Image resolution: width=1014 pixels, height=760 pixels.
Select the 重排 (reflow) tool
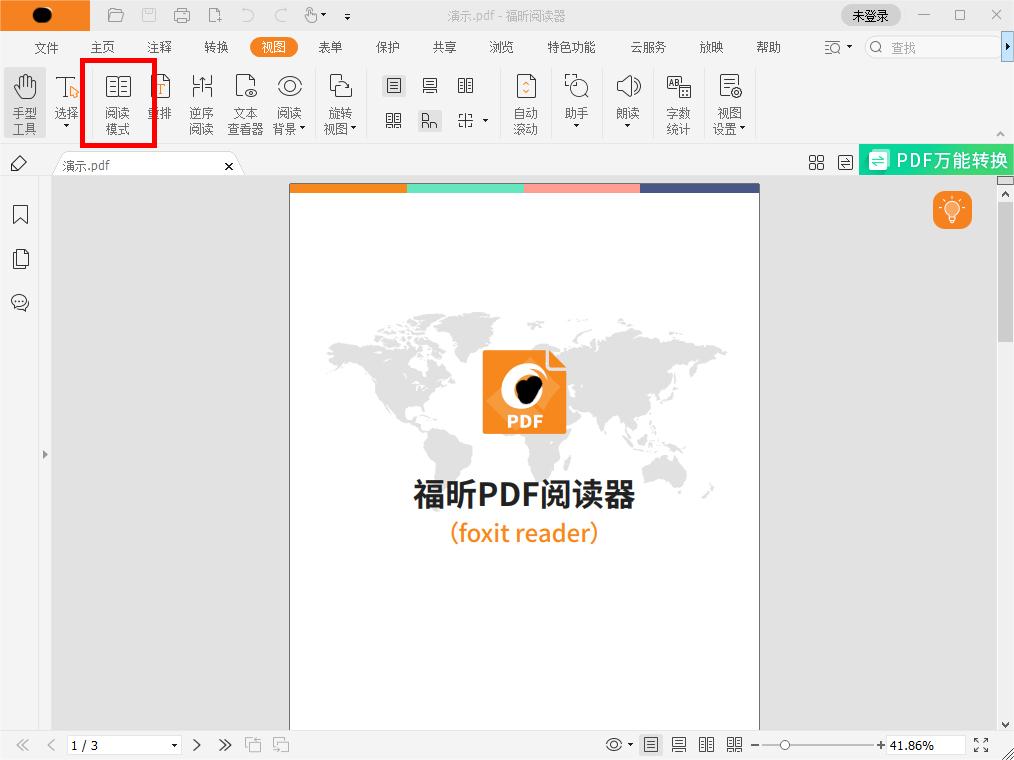159,102
